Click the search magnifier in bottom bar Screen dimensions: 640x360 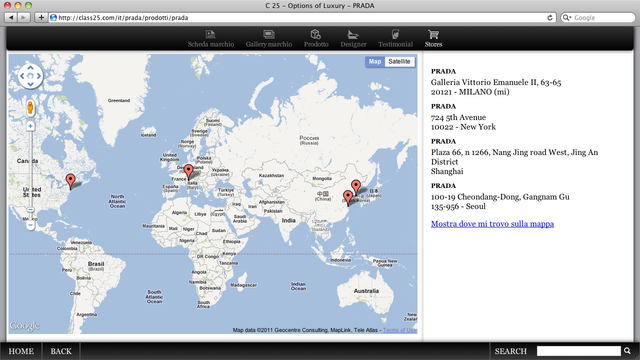pos(627,351)
